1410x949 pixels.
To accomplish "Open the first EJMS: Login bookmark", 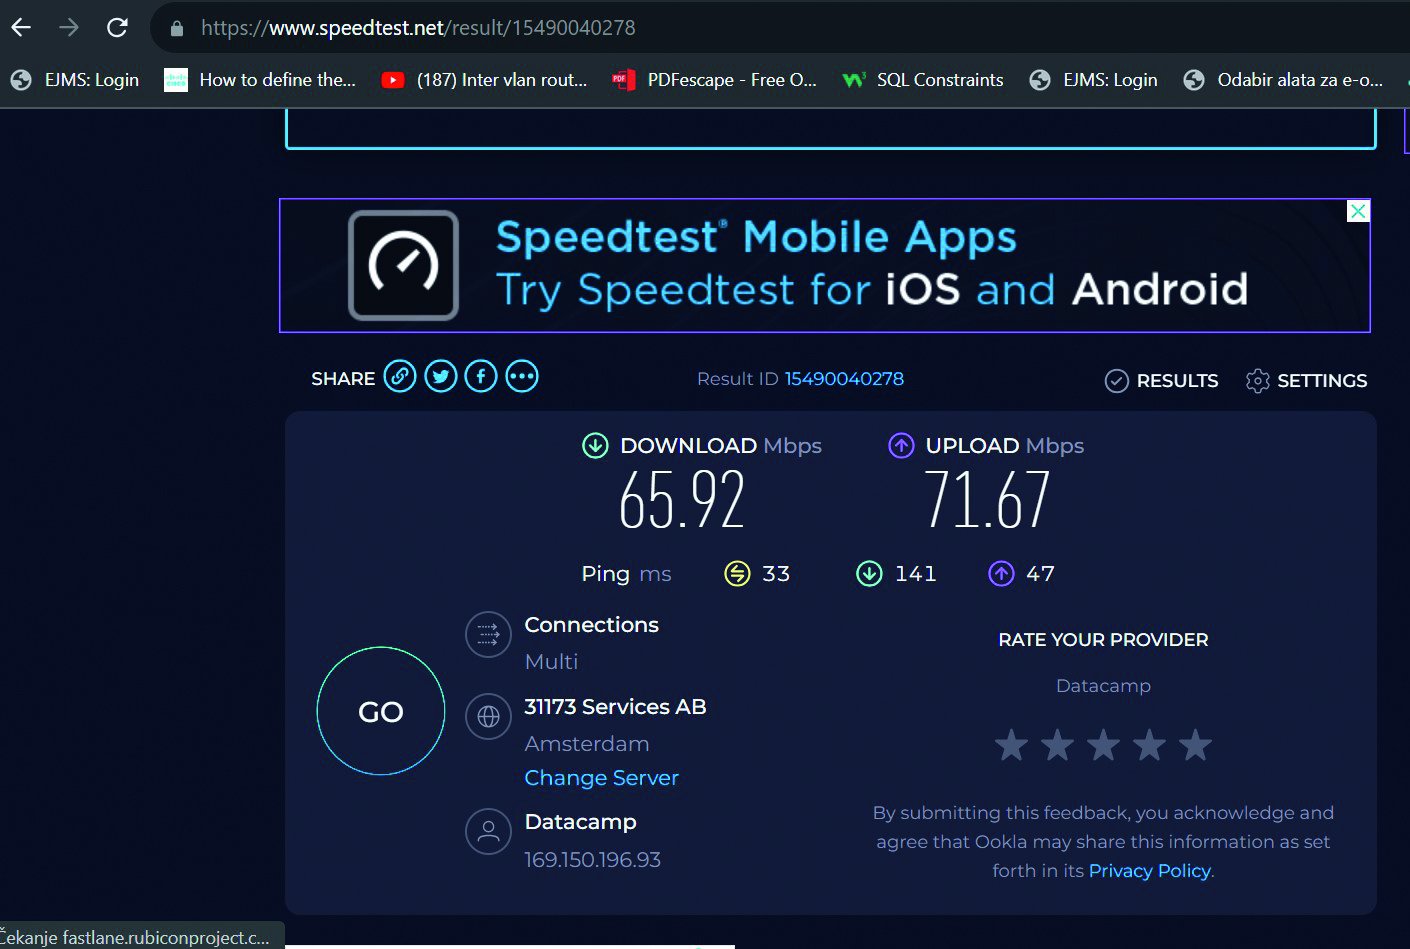I will tap(75, 80).
